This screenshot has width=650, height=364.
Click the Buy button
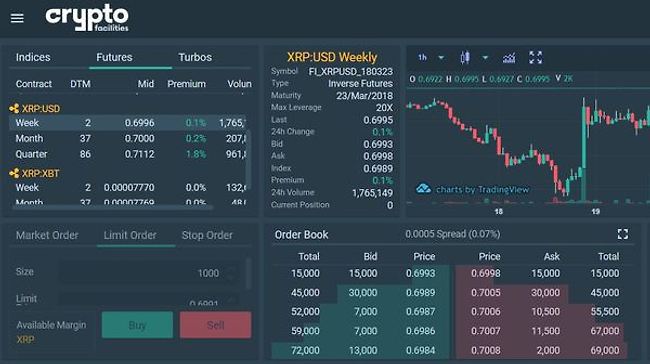pyautogui.click(x=137, y=325)
